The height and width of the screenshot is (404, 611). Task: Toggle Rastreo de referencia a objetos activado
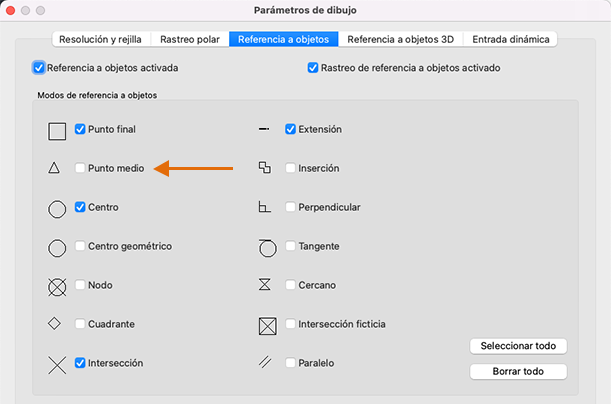pos(314,68)
